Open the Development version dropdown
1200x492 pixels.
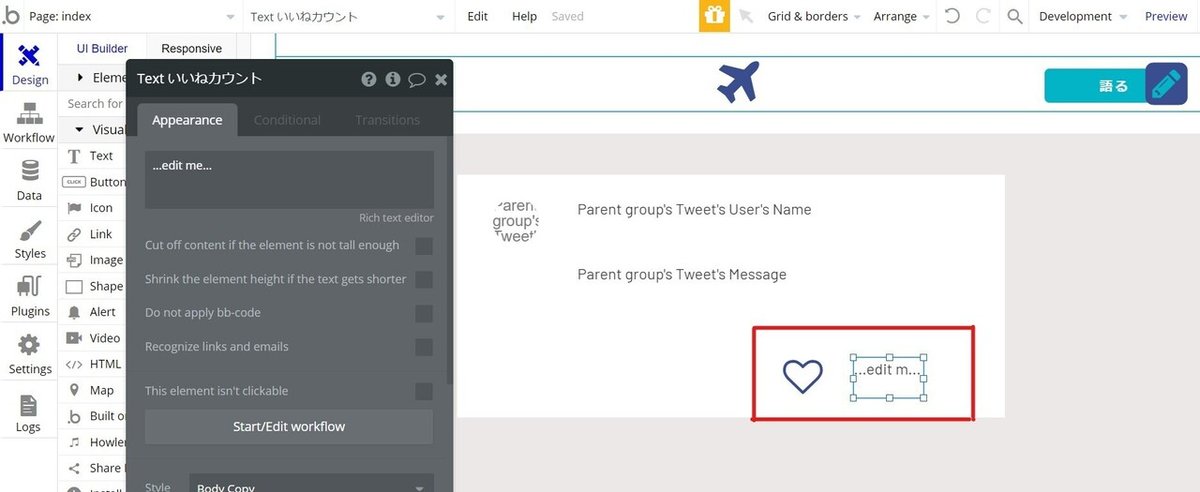[1083, 16]
